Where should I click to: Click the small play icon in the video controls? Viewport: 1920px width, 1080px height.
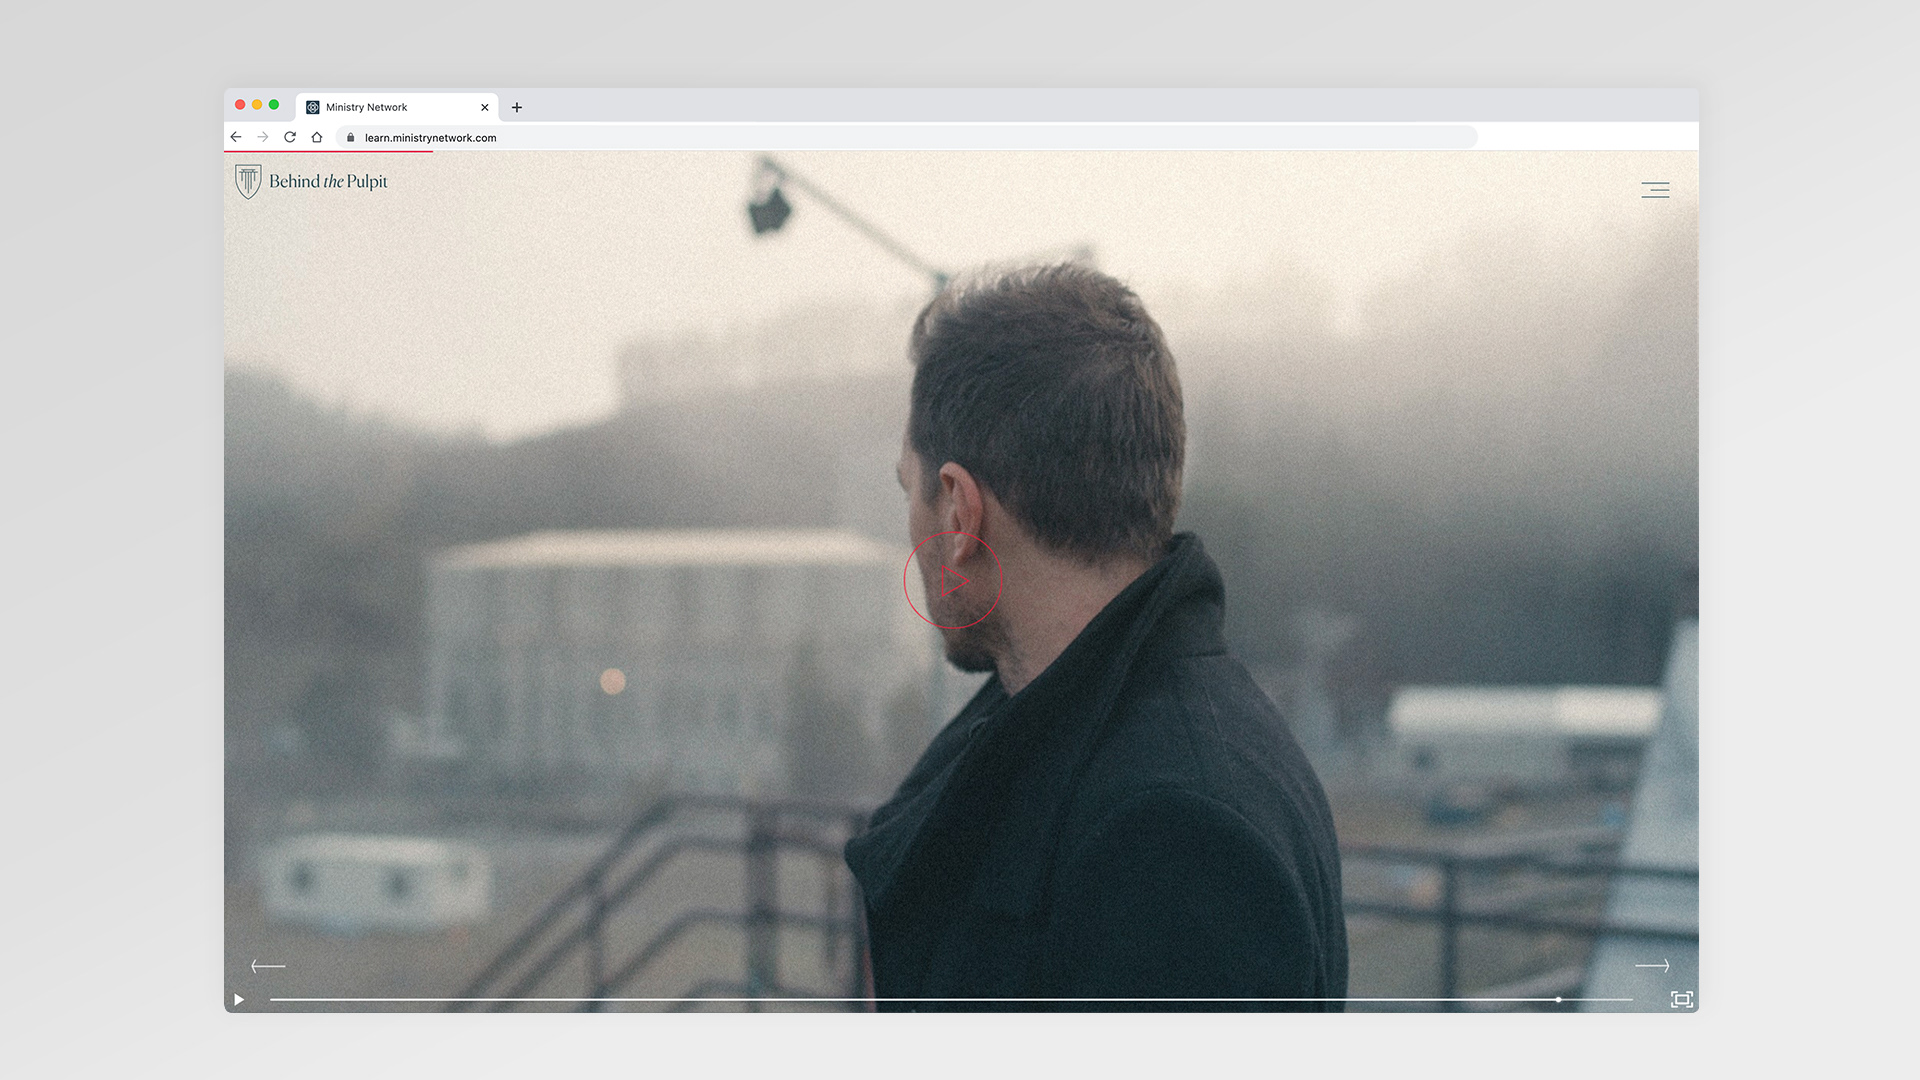click(239, 999)
